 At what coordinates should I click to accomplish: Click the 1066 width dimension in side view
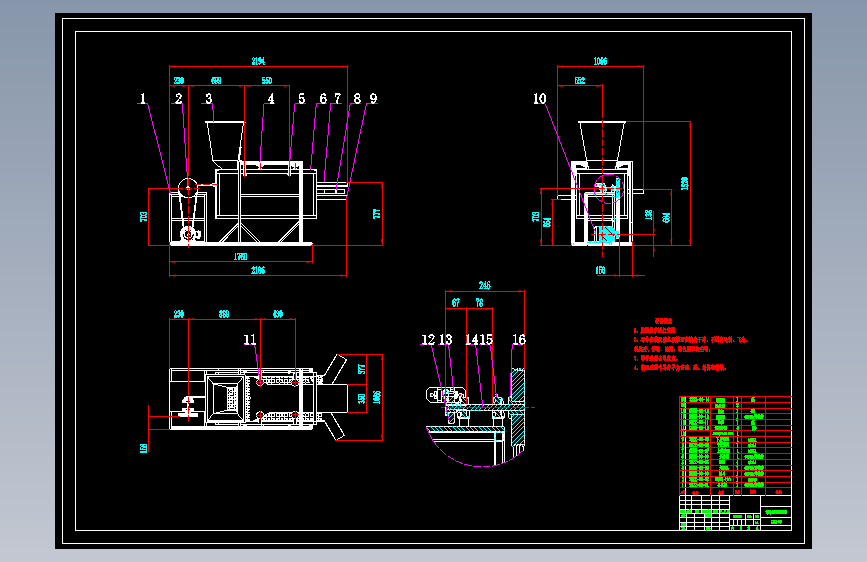tap(600, 61)
